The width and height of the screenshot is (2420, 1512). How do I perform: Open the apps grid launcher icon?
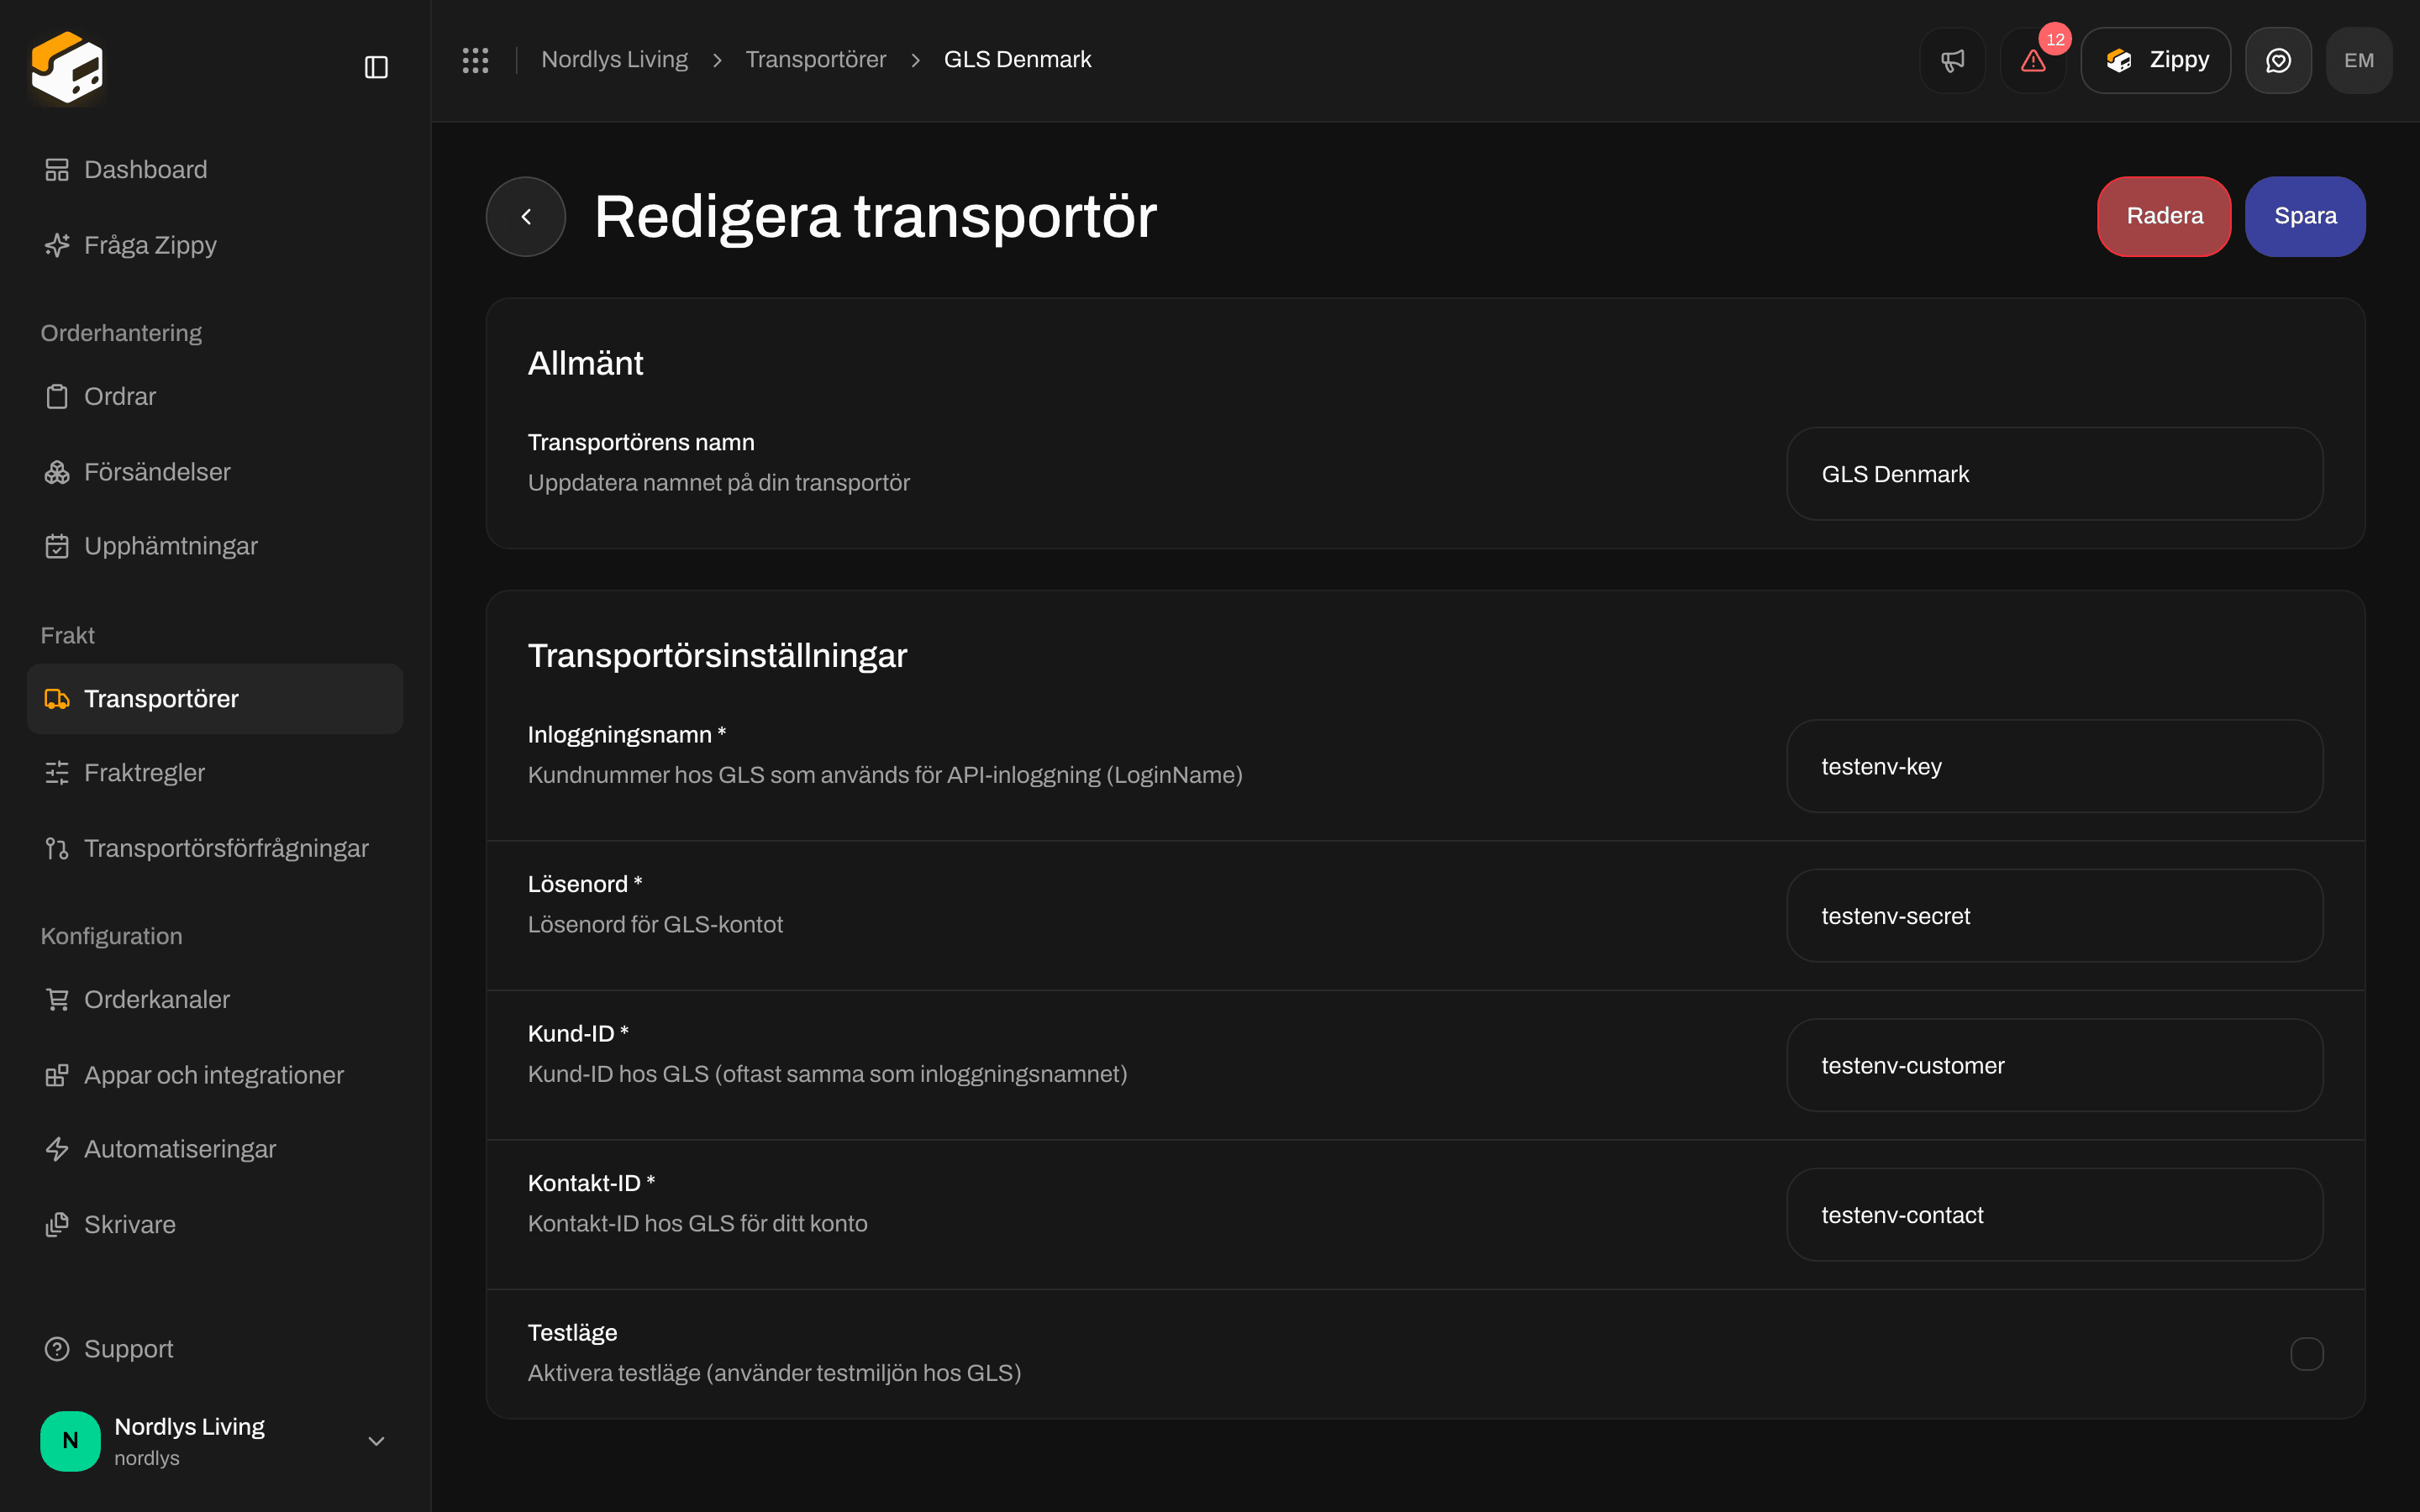pyautogui.click(x=475, y=60)
